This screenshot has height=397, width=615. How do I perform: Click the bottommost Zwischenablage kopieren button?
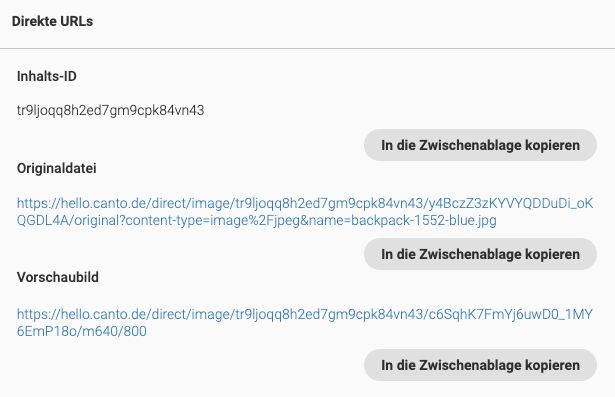480,365
